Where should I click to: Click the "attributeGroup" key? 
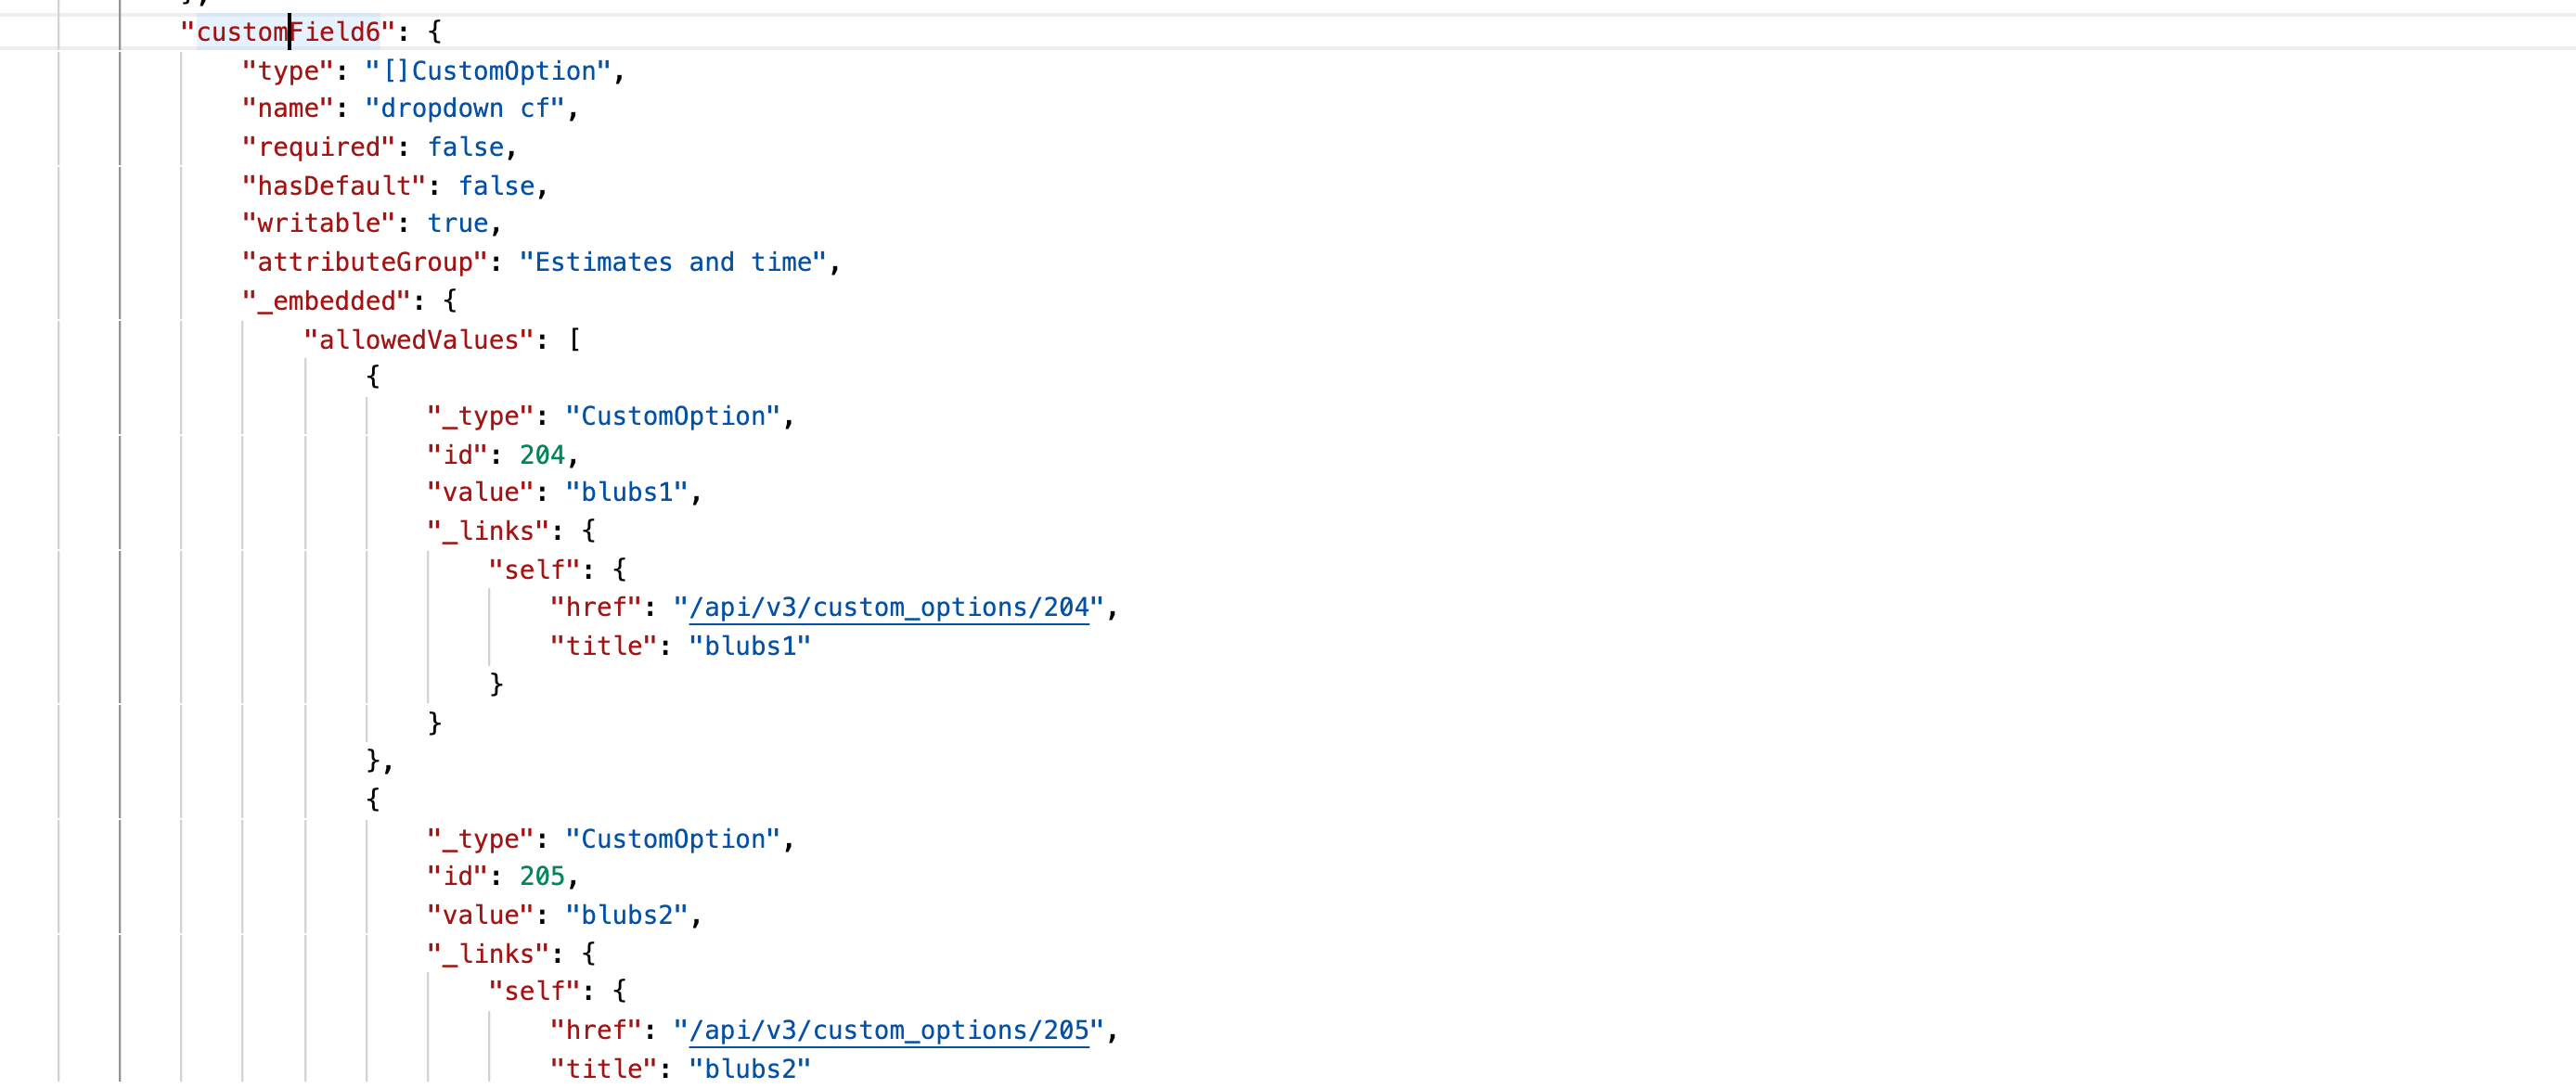[365, 262]
